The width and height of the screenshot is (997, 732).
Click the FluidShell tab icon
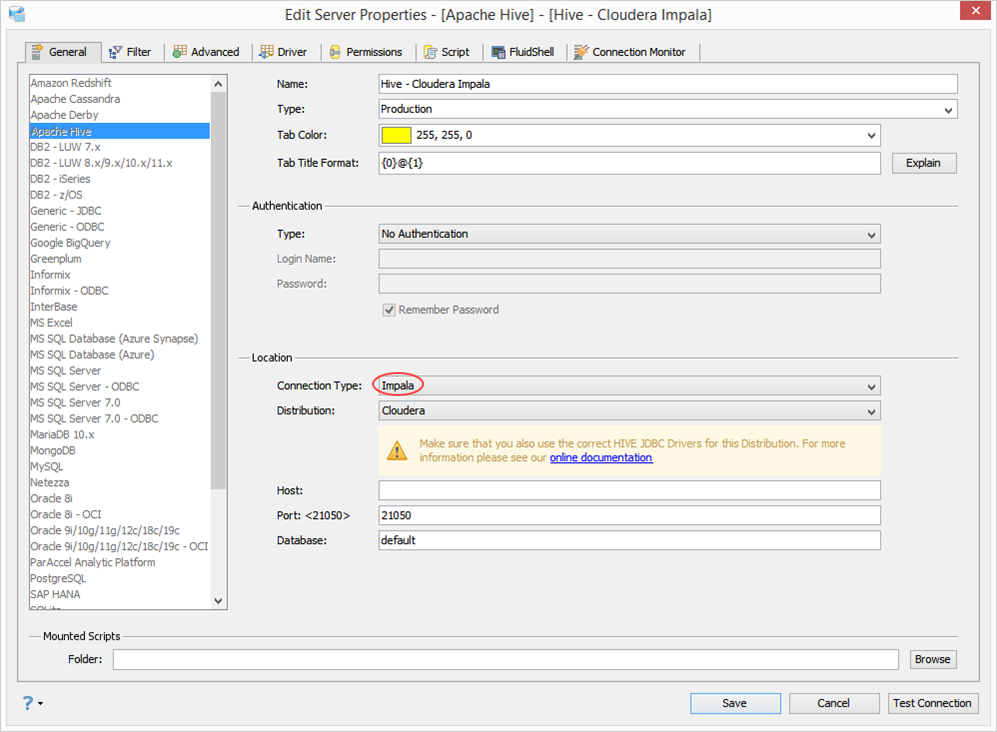coord(498,52)
